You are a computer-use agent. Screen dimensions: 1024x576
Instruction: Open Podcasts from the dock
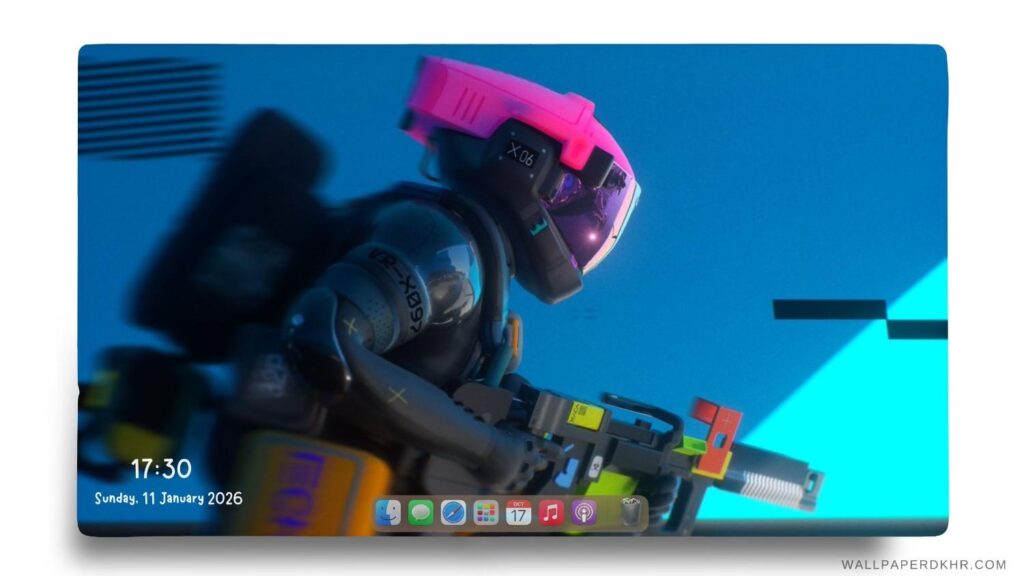[584, 513]
